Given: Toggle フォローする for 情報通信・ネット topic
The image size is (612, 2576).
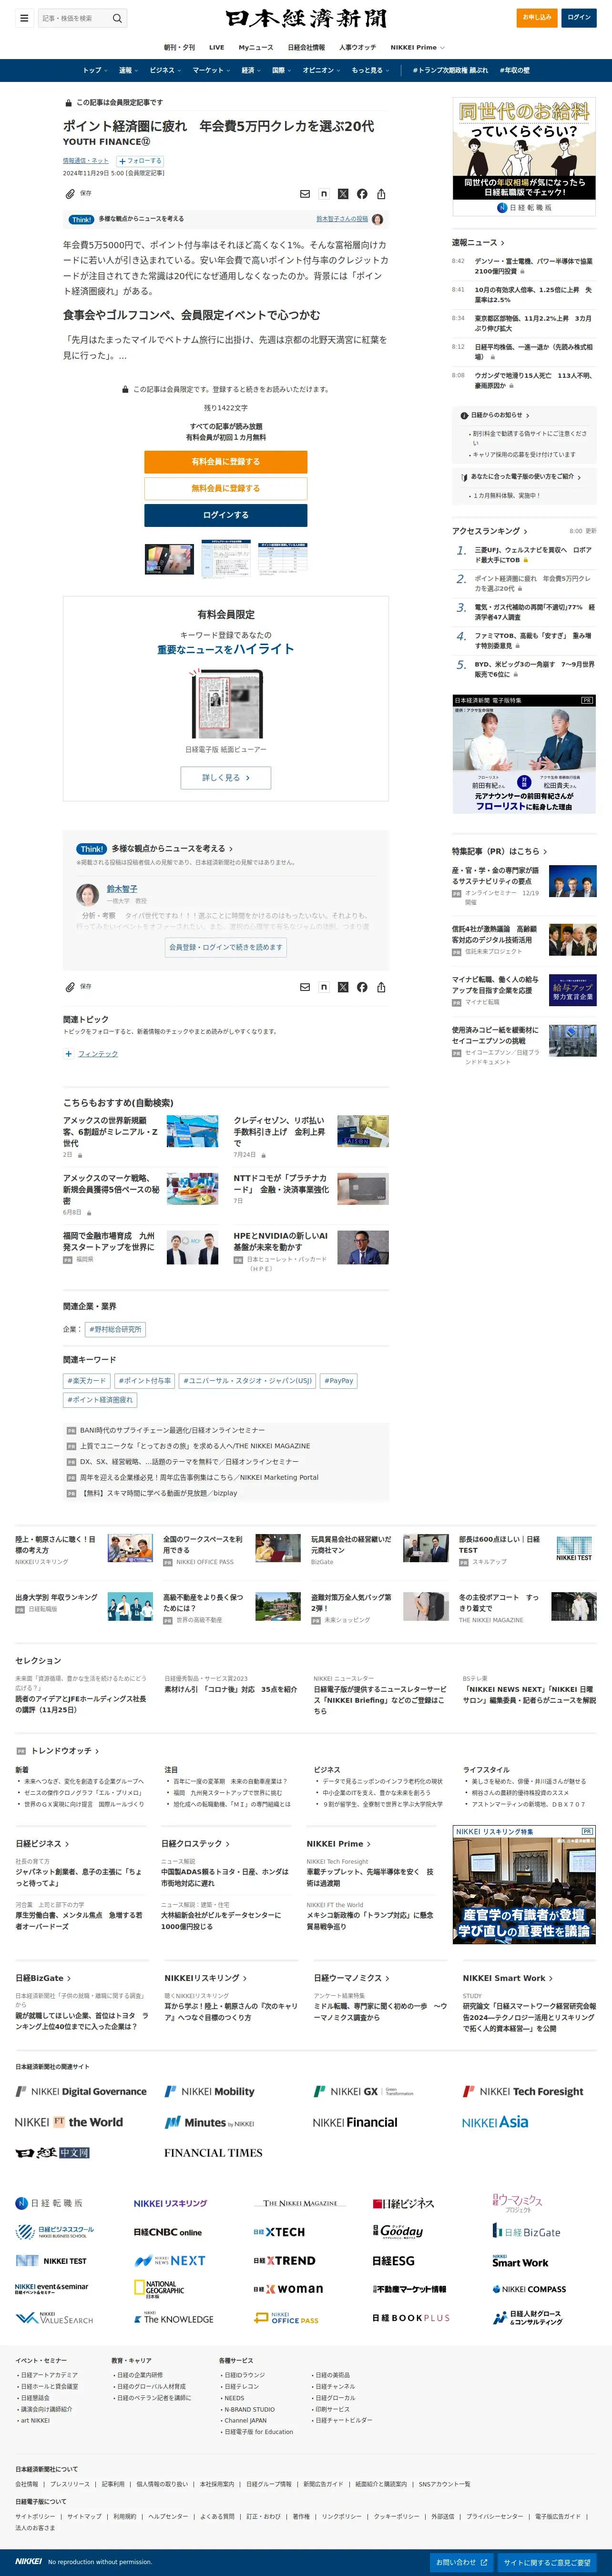Looking at the screenshot, I should point(140,160).
